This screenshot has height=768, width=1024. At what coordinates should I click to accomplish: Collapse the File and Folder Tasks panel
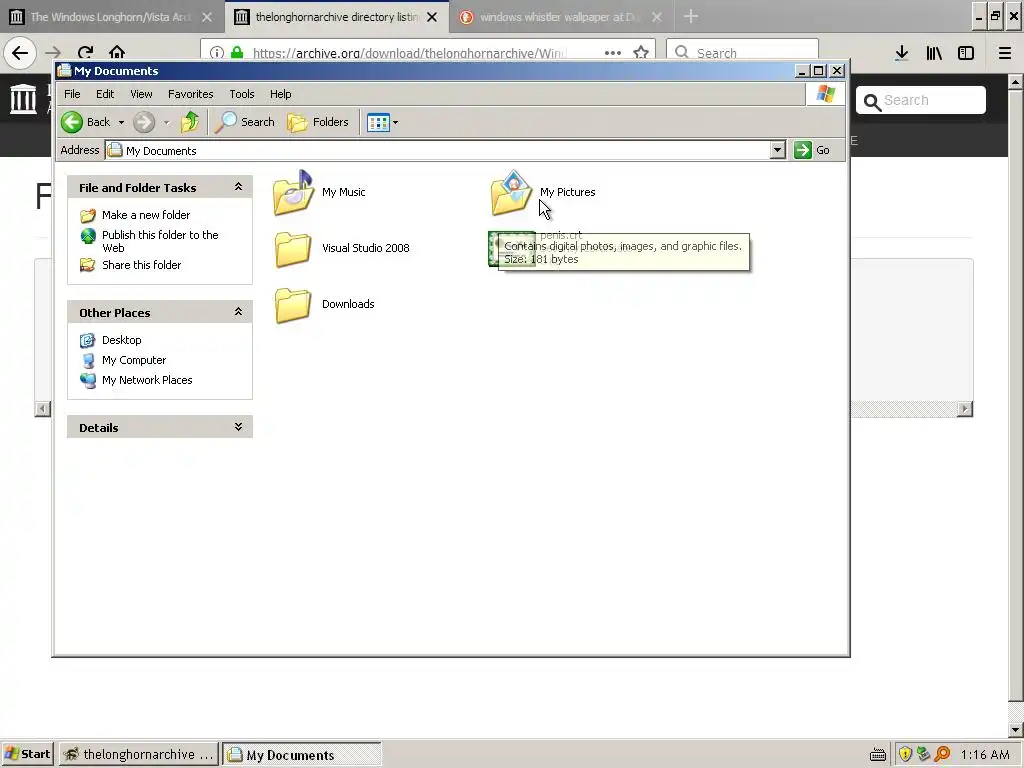coord(238,187)
